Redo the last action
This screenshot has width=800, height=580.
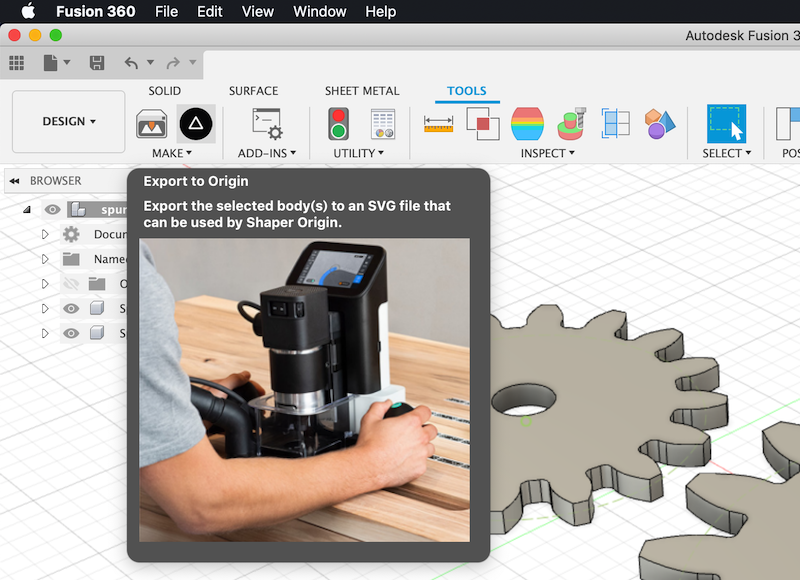(173, 63)
